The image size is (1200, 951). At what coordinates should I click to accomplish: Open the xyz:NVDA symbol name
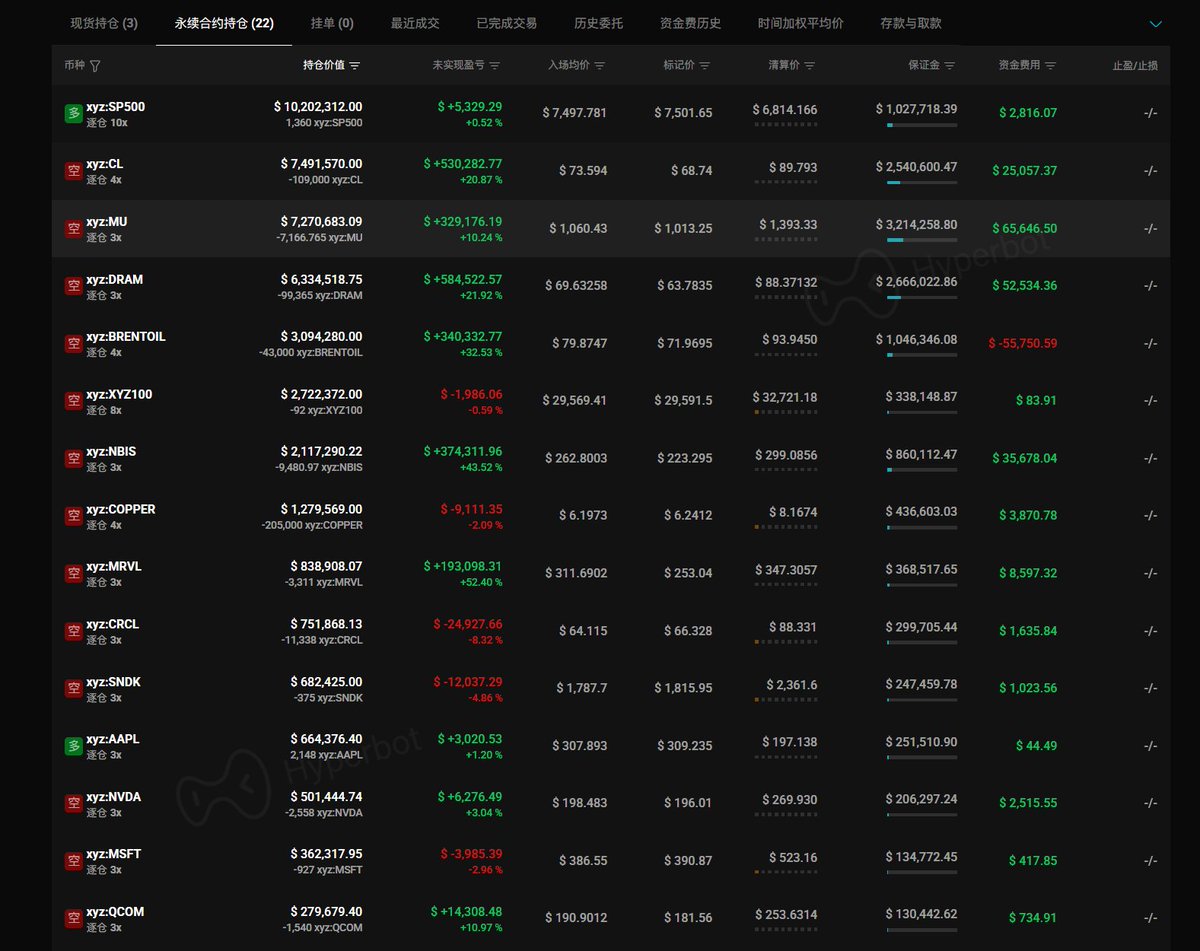(113, 797)
